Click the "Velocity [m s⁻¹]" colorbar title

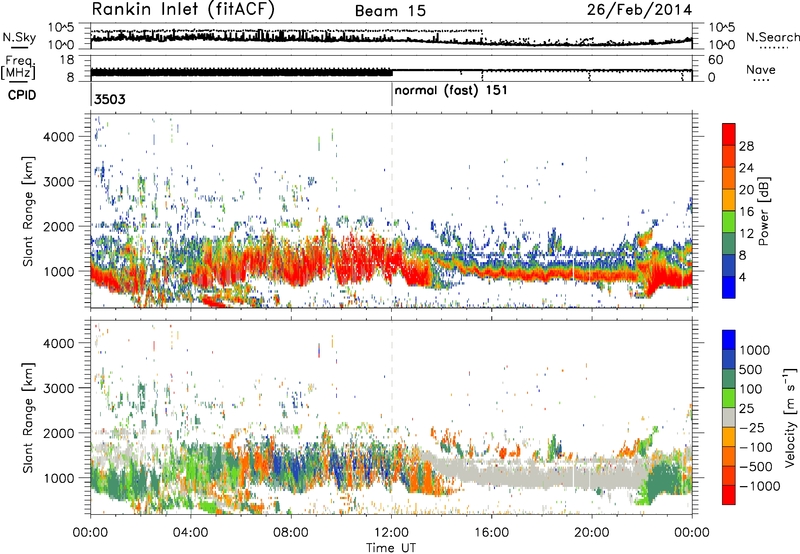(x=790, y=417)
